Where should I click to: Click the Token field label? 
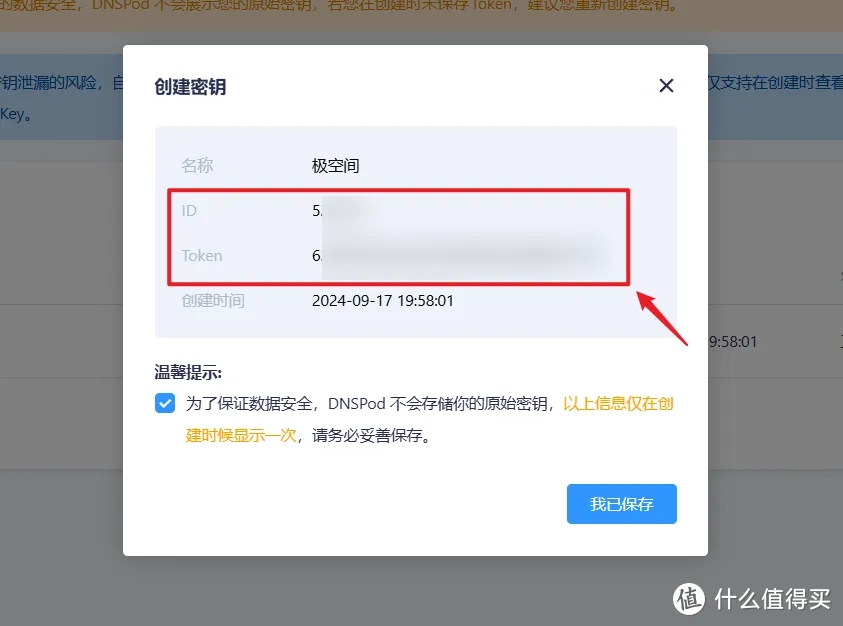pyautogui.click(x=202, y=256)
